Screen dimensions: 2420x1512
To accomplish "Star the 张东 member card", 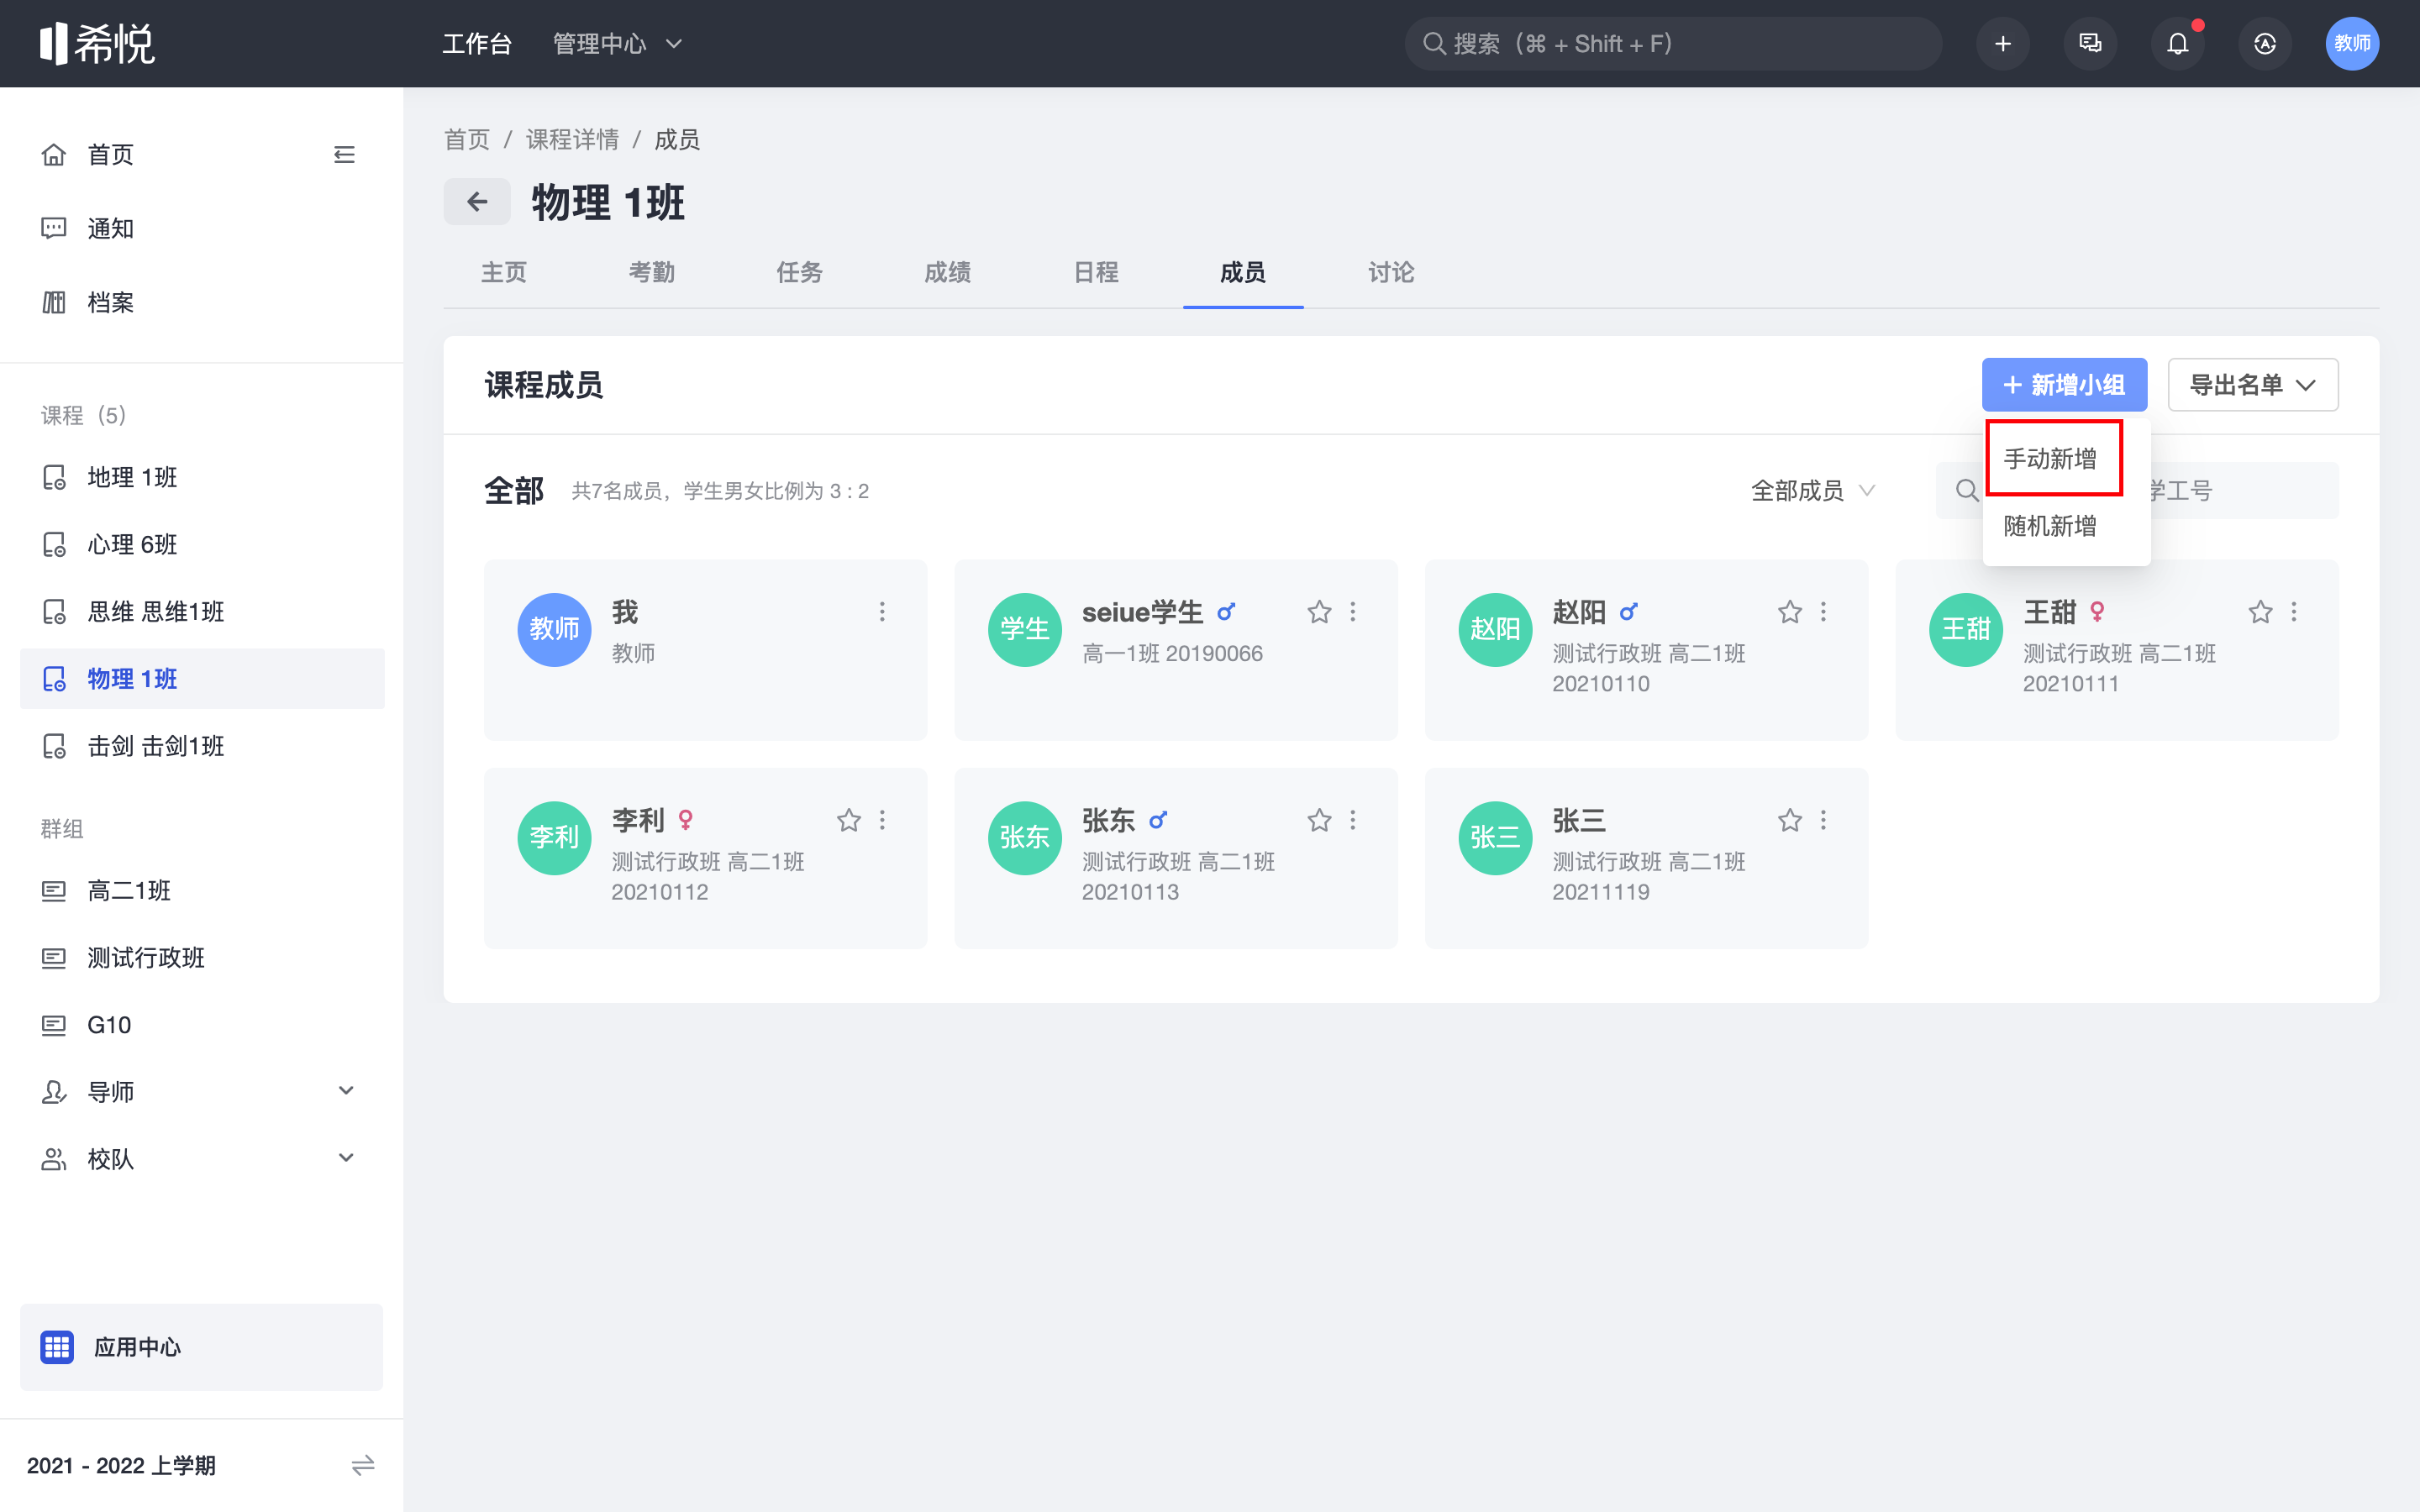I will click(1319, 820).
